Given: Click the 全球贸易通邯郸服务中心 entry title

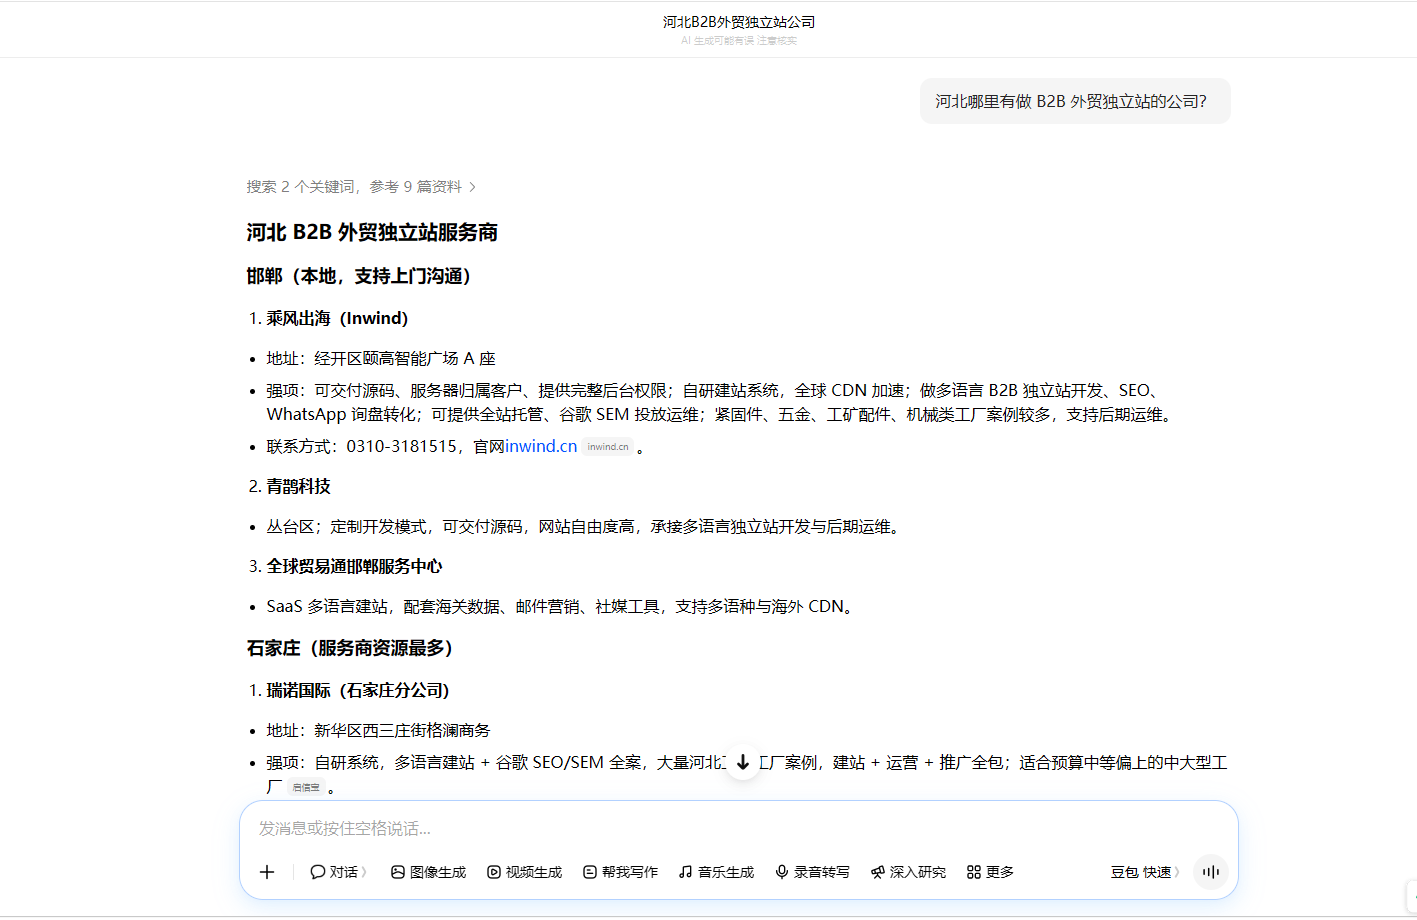Looking at the screenshot, I should 354,566.
